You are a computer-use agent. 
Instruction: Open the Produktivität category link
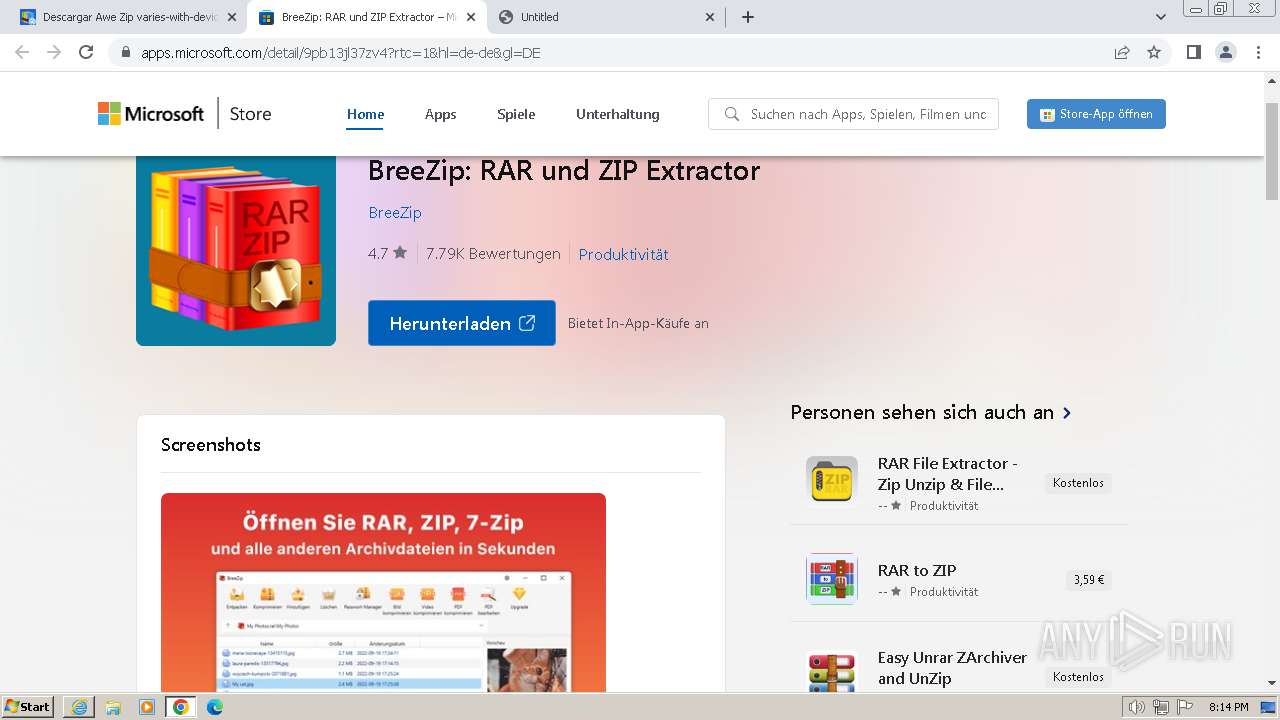(623, 254)
